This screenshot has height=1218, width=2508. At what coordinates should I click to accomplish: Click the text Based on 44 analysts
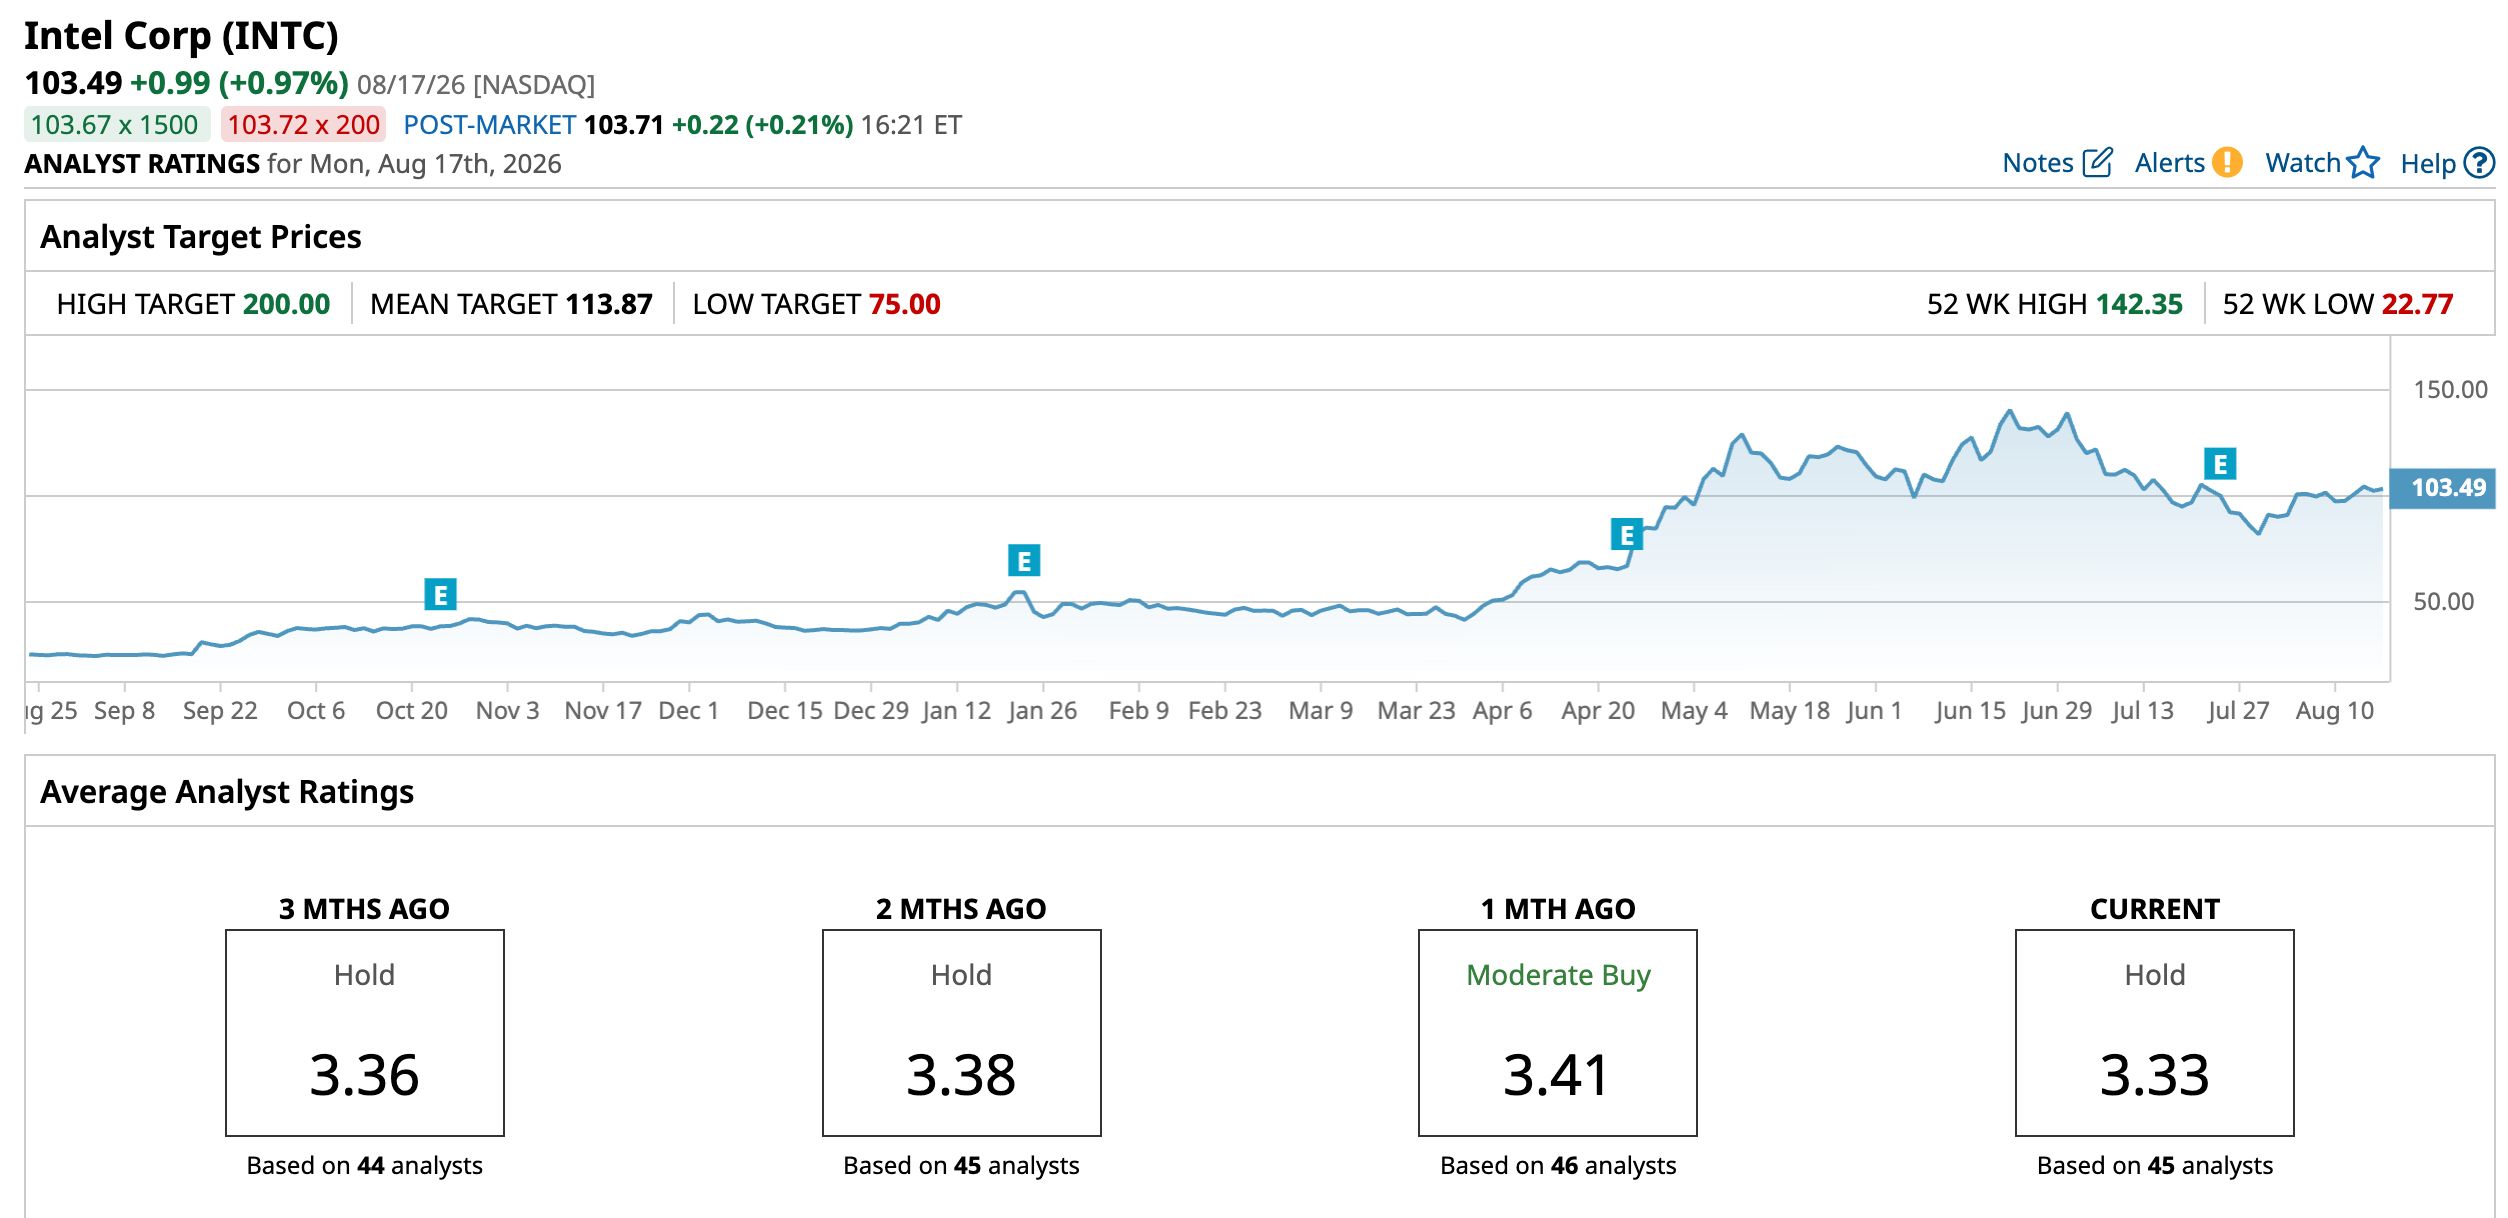365,1166
